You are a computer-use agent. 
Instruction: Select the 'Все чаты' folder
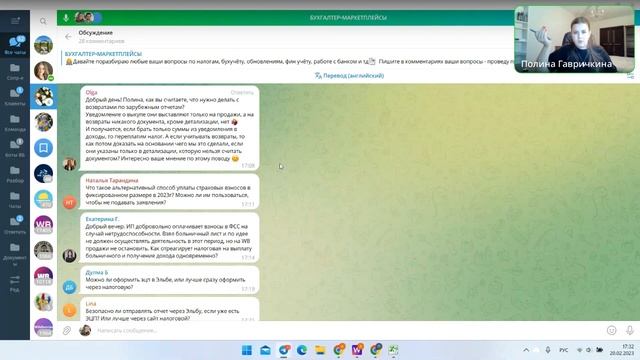(x=15, y=45)
